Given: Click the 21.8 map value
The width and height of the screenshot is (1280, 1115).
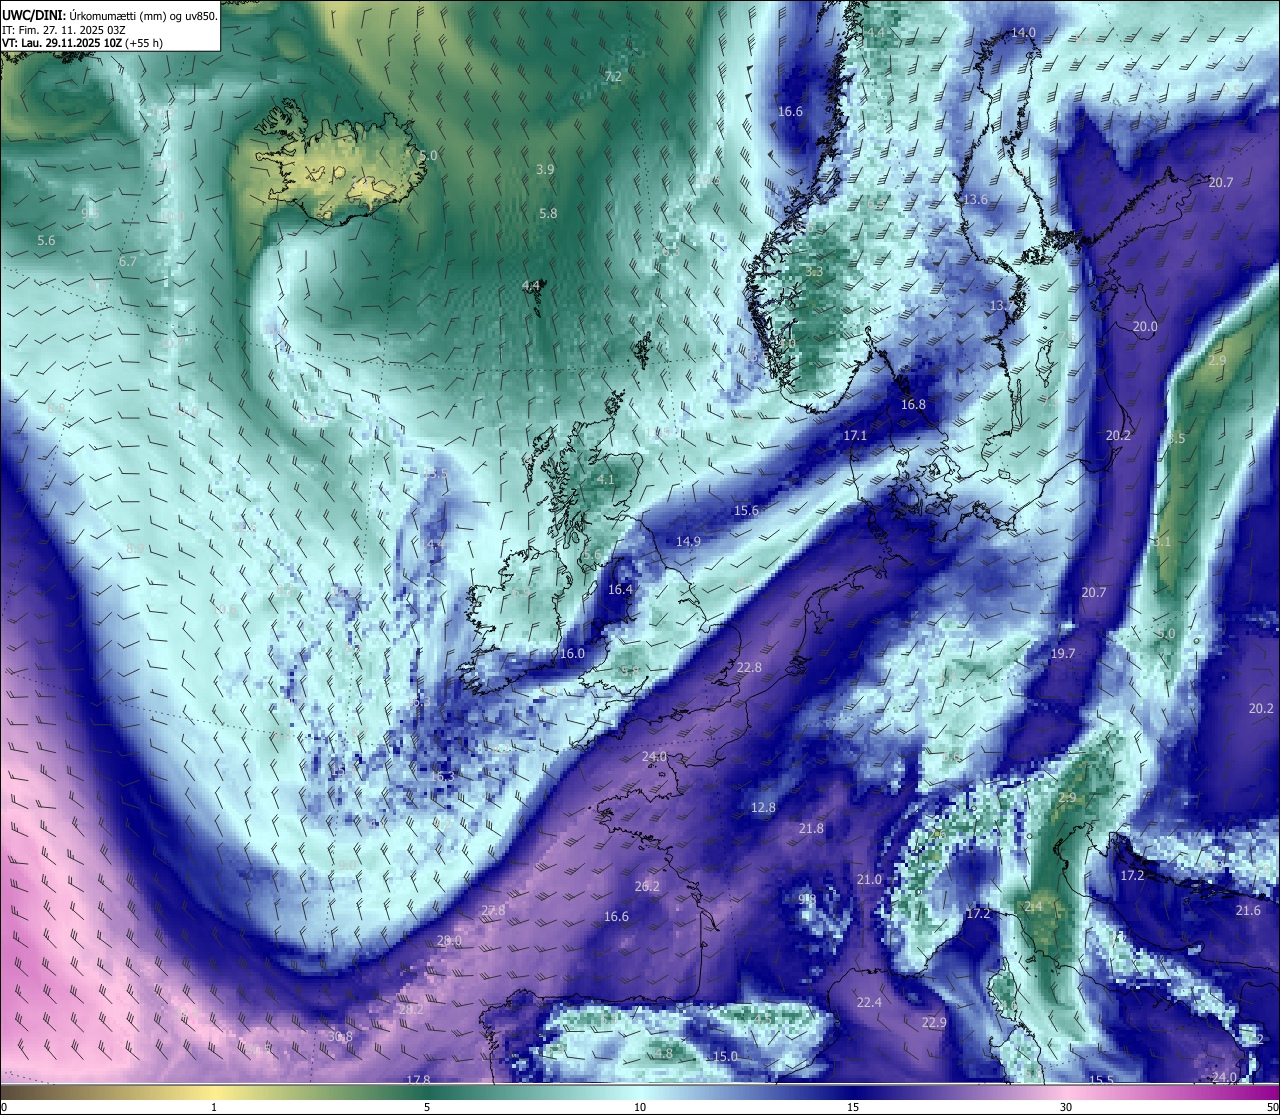Looking at the screenshot, I should coord(811,829).
